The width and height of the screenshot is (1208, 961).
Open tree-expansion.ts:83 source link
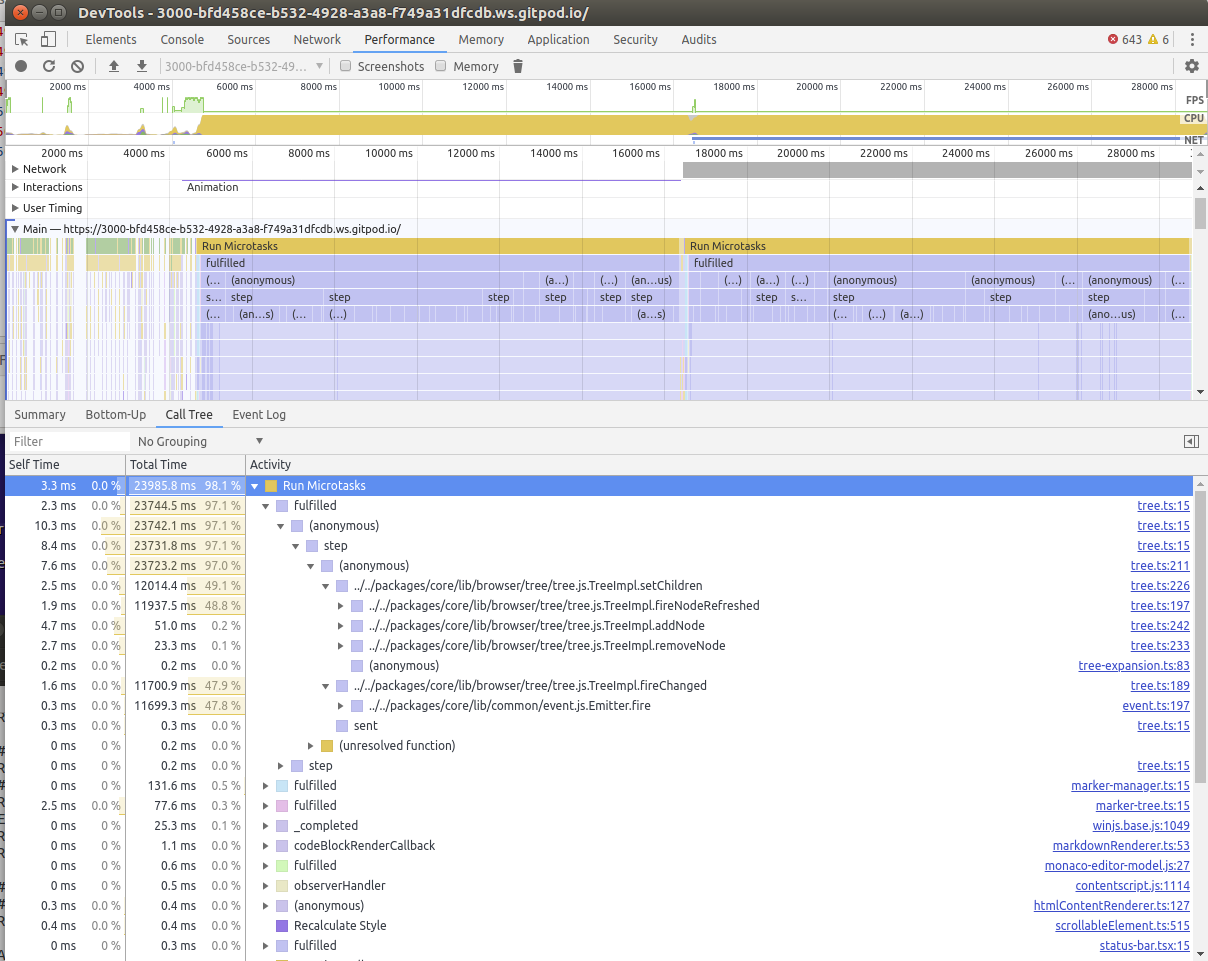[1134, 666]
